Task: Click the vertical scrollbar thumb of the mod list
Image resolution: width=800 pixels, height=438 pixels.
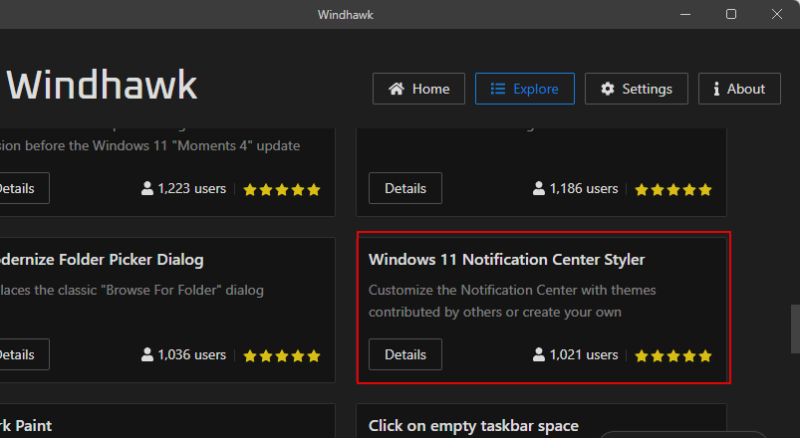Action: click(x=795, y=323)
